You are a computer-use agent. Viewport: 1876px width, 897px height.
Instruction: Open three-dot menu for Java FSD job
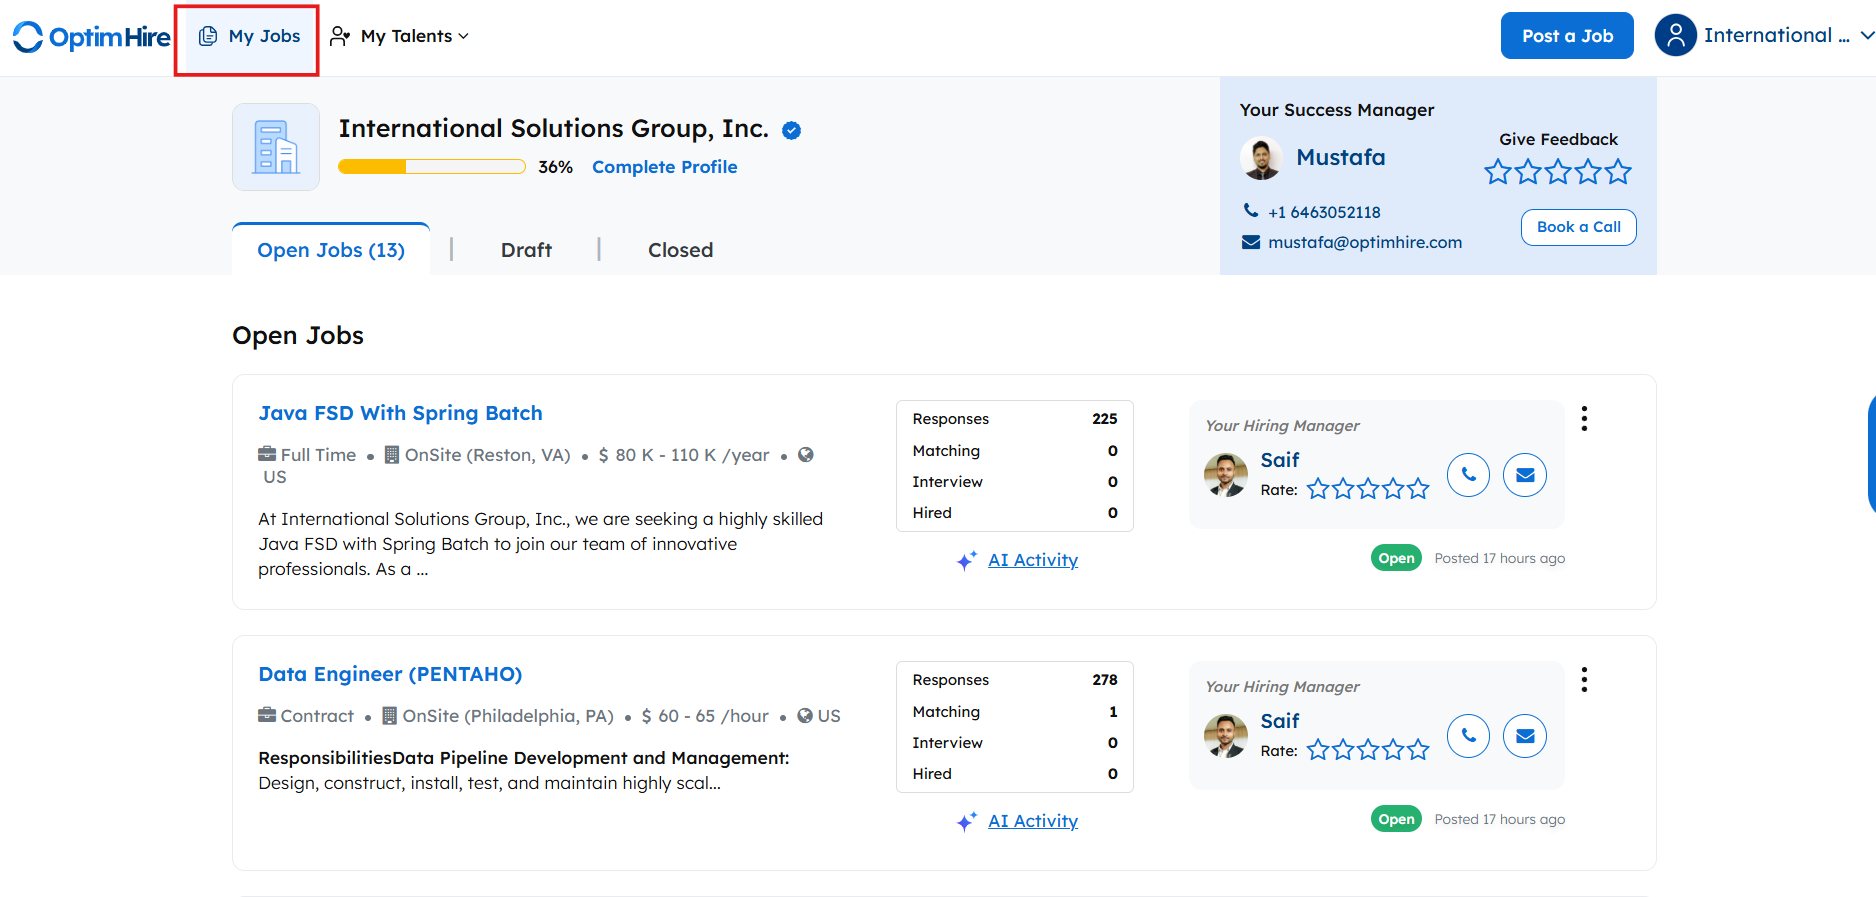pyautogui.click(x=1584, y=419)
